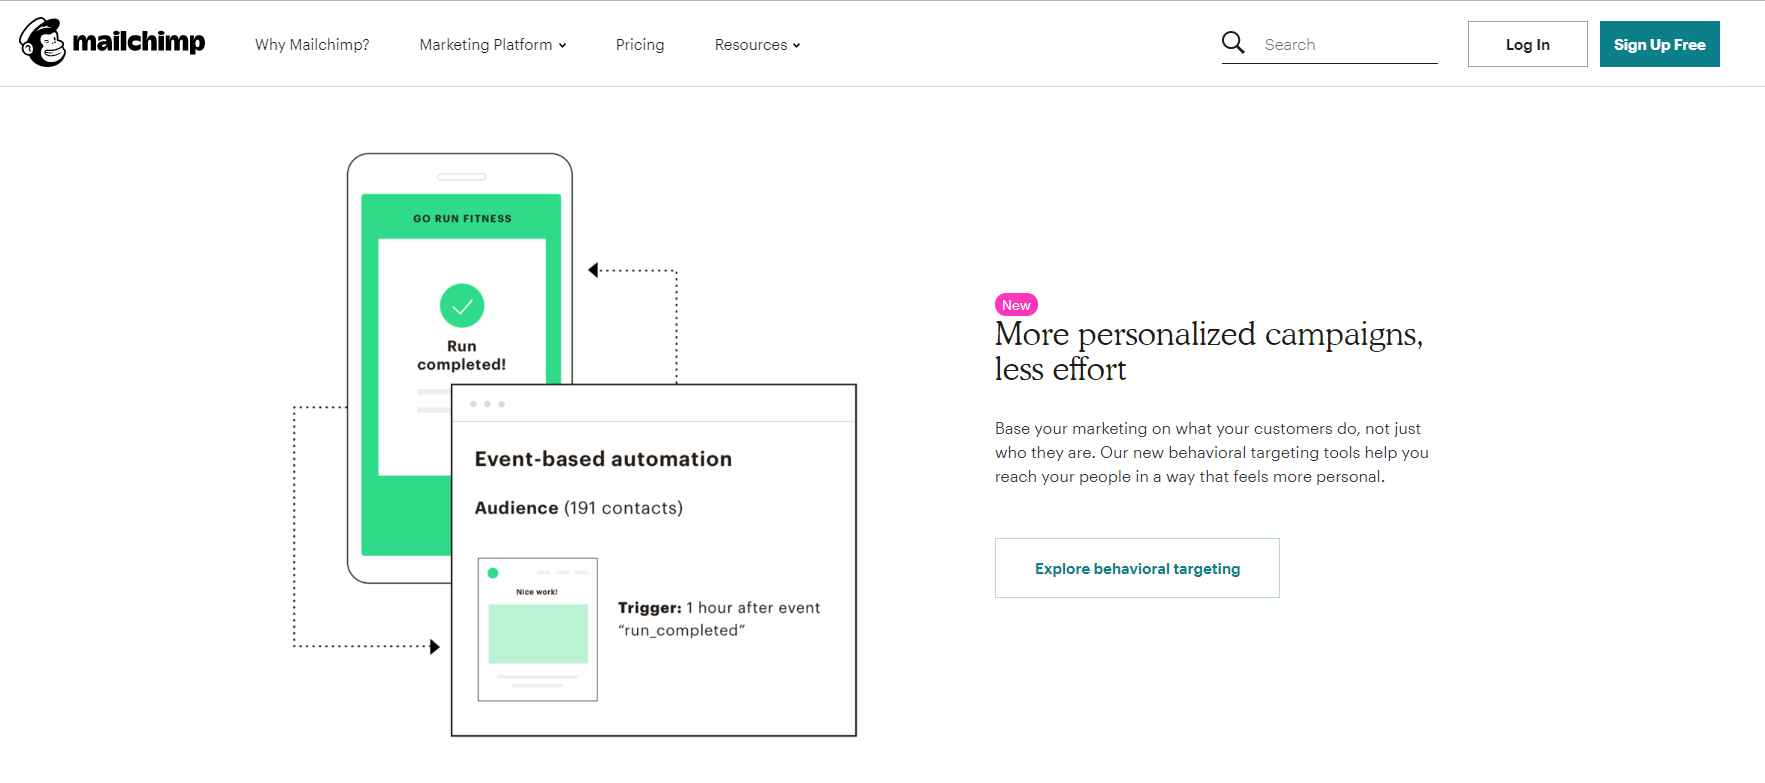Screen dimensions: 1765x783
Task: Click the 'More personalized campaigns, less effort' heading
Action: click(x=1208, y=351)
